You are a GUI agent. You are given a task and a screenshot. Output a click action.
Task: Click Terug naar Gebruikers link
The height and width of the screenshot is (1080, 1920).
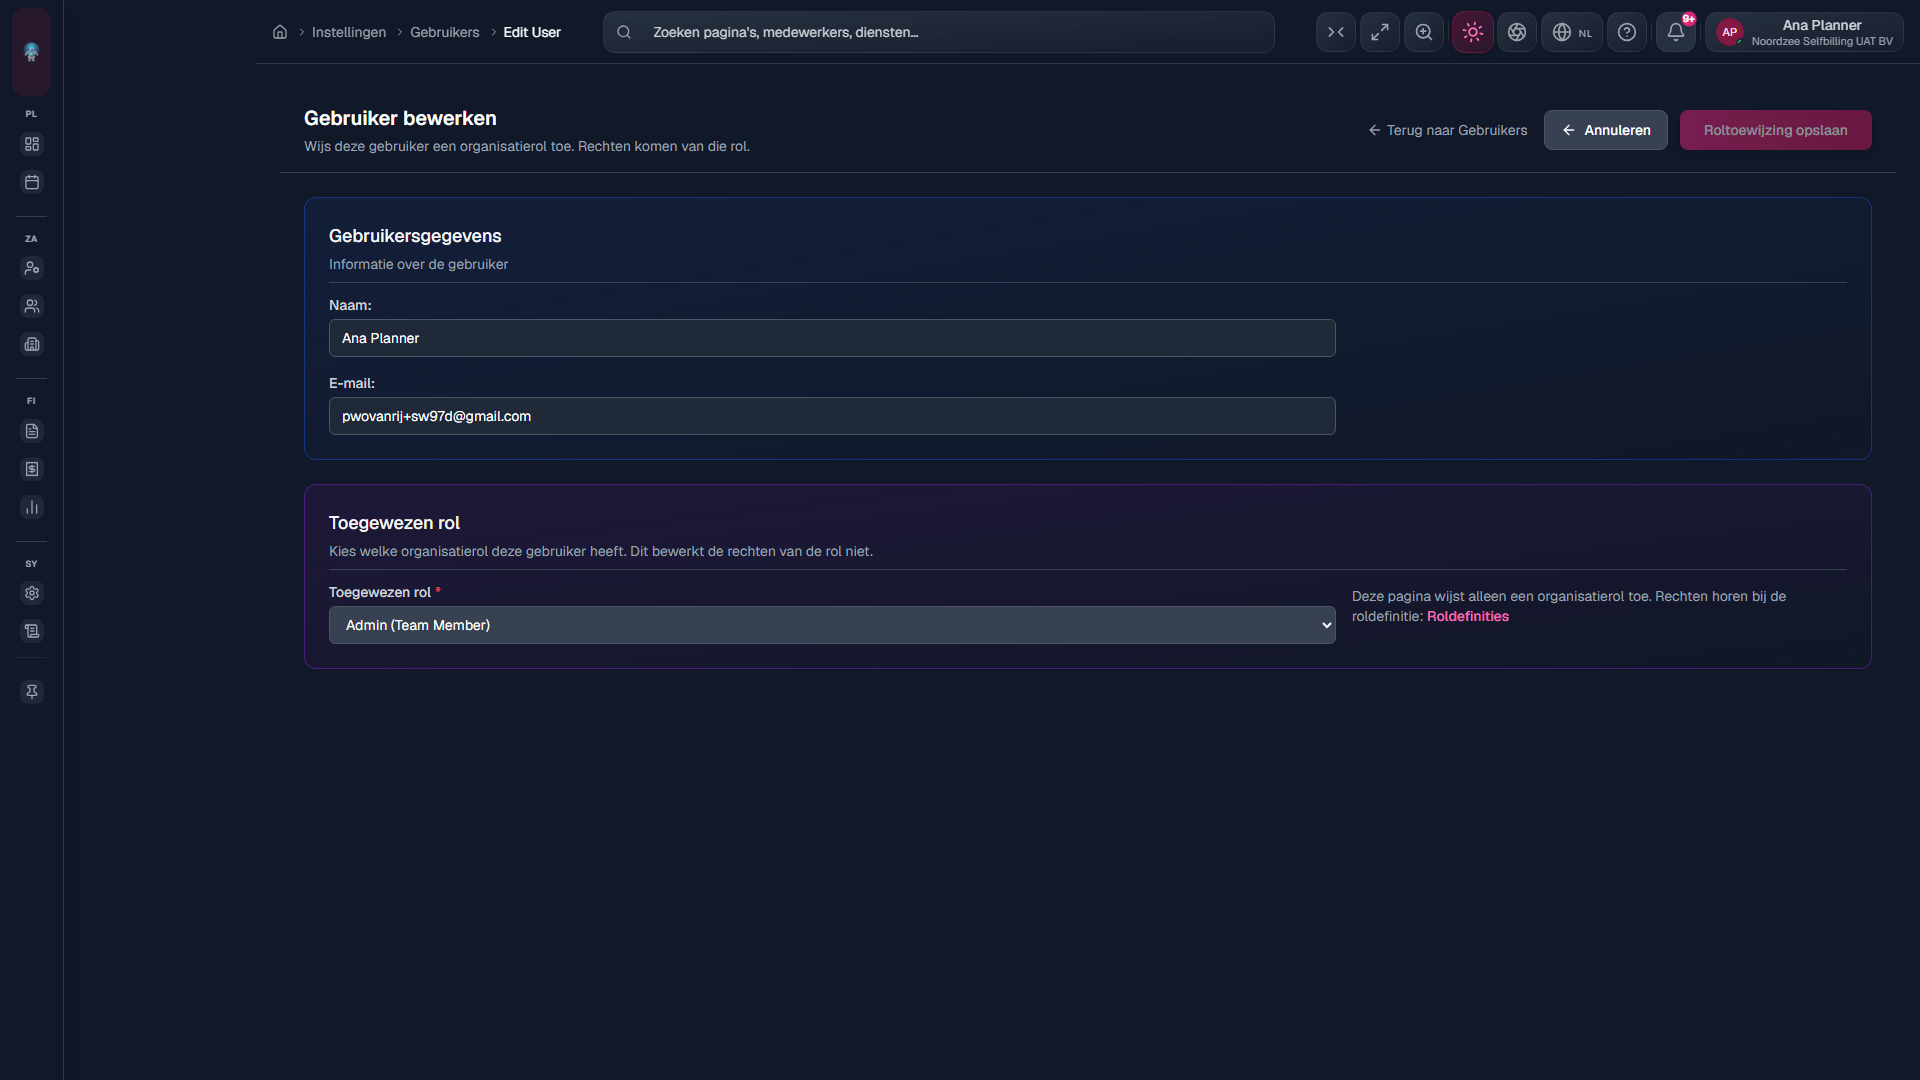[x=1448, y=130]
